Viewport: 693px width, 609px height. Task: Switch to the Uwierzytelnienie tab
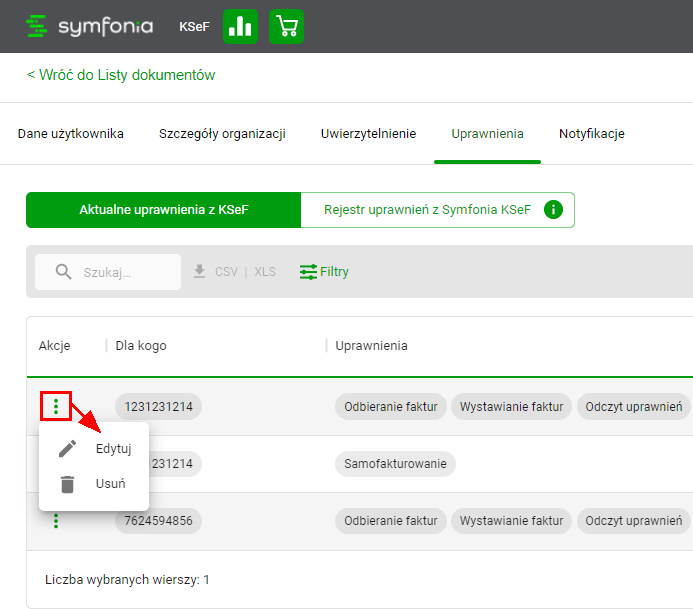[x=368, y=134]
